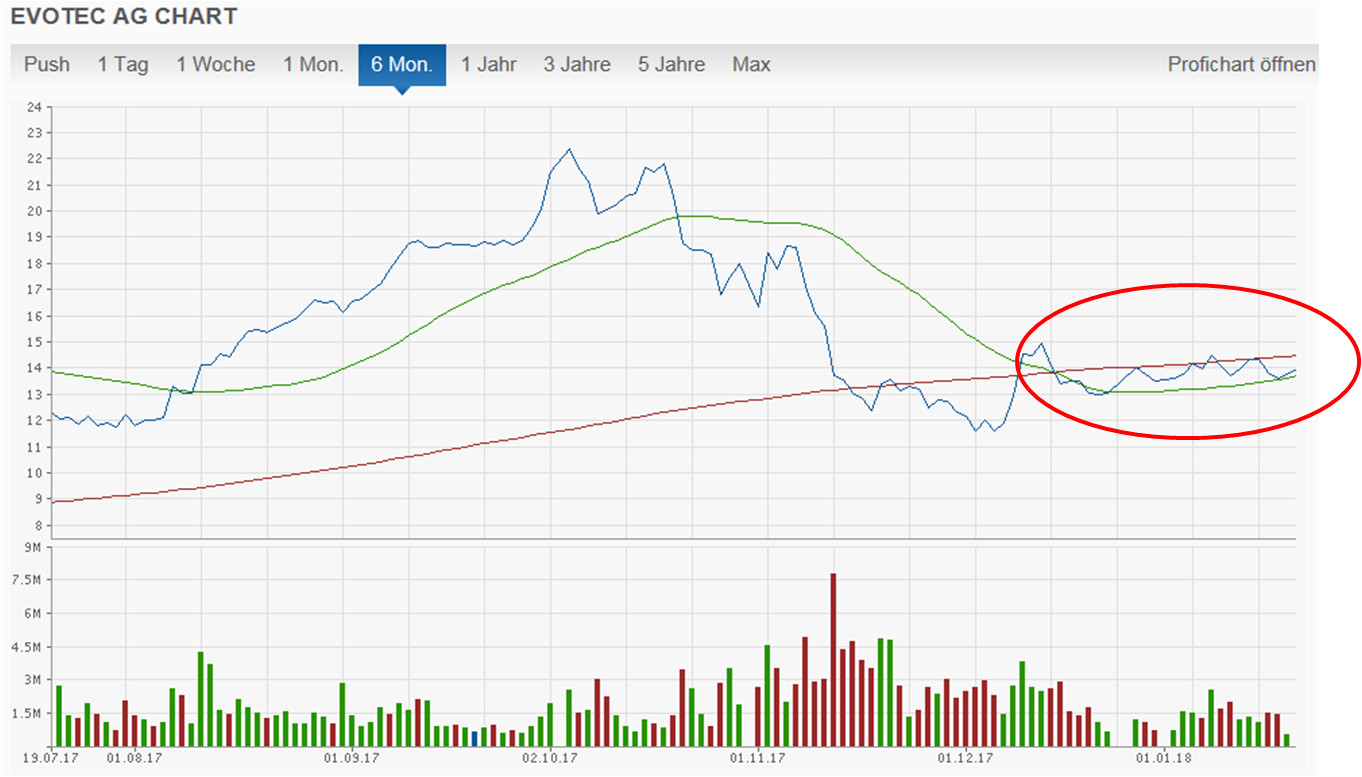Click the 3M volume axis label

[x=32, y=681]
